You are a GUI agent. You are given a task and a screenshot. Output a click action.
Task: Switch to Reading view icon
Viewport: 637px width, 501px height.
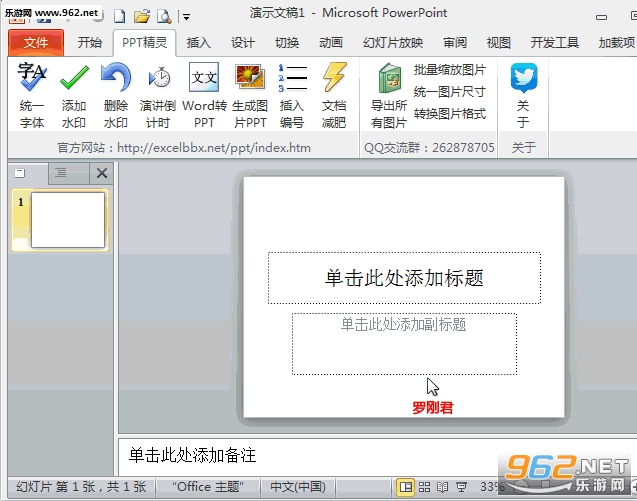click(442, 486)
